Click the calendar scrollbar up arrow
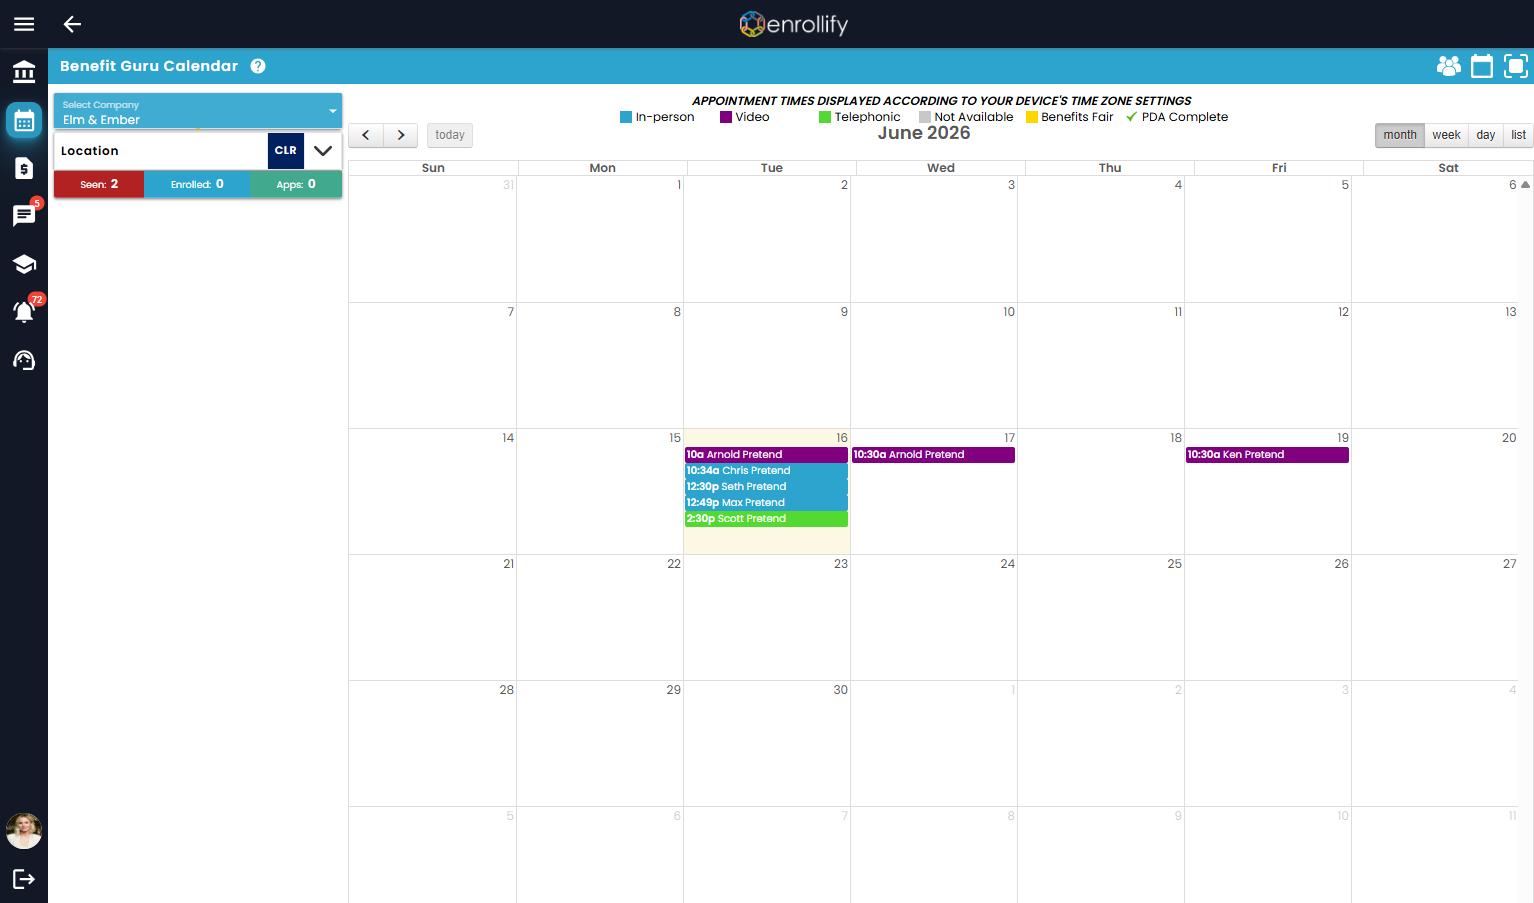Screen dimensions: 1534x903 (x=1525, y=185)
